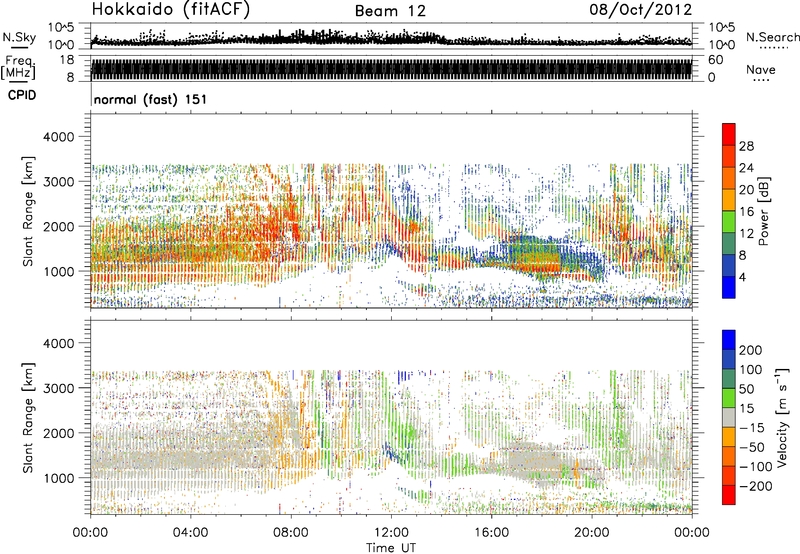
Task: Click the 1000 label on the velocity panel axis
Action: [58, 478]
